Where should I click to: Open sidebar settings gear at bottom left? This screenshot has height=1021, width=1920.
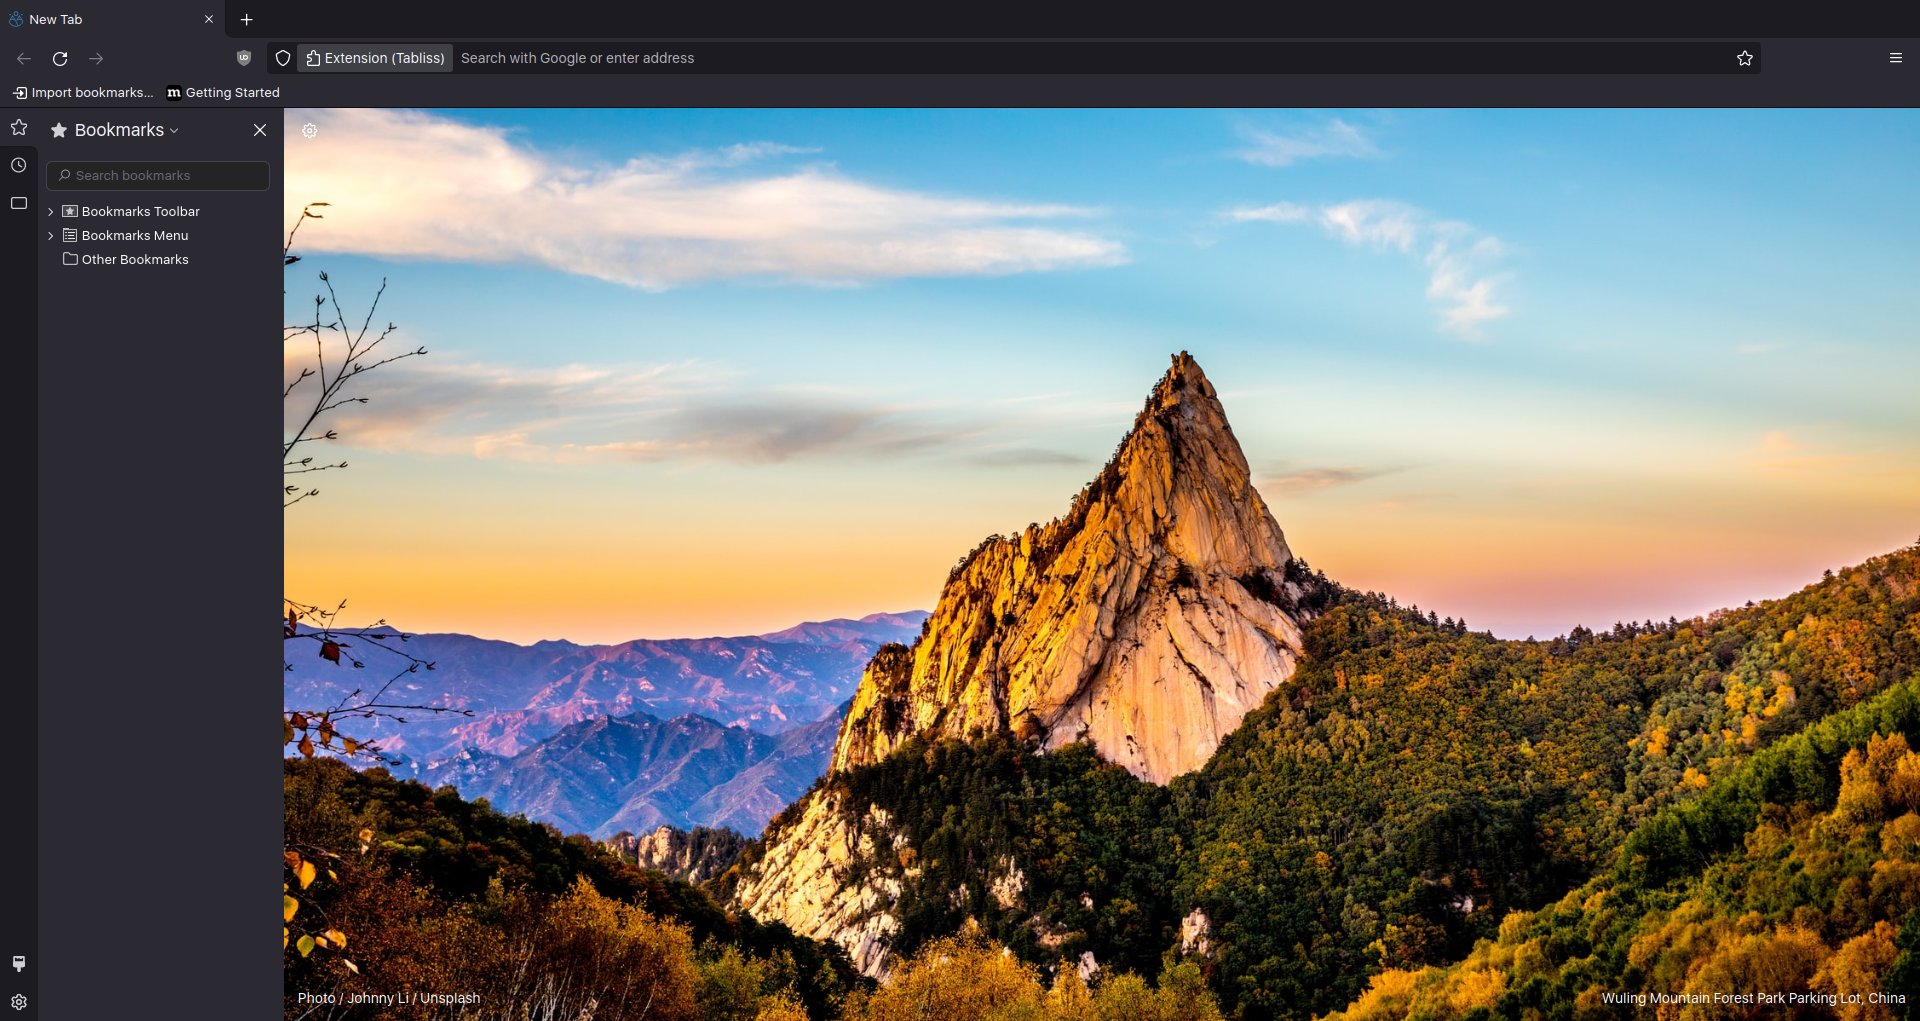[x=18, y=1001]
